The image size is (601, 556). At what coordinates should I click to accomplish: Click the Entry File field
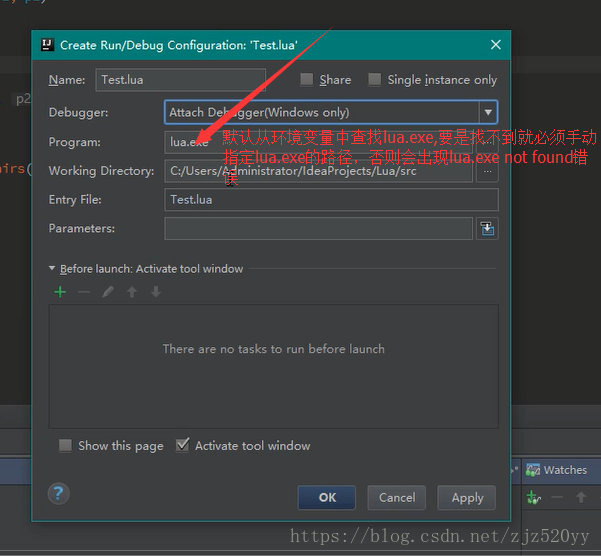pos(331,200)
